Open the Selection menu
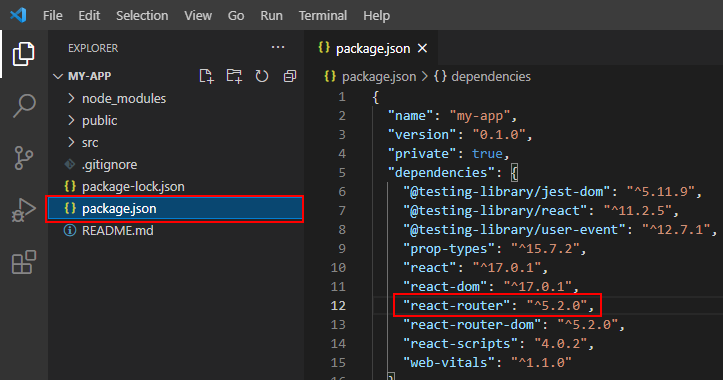723x380 pixels. 142,16
